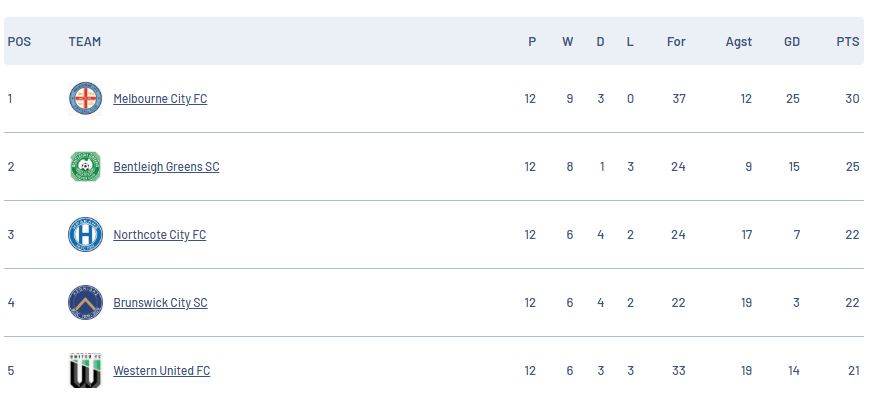Click the TEAM column header
Viewport: 873px width, 402px height.
pyautogui.click(x=85, y=42)
